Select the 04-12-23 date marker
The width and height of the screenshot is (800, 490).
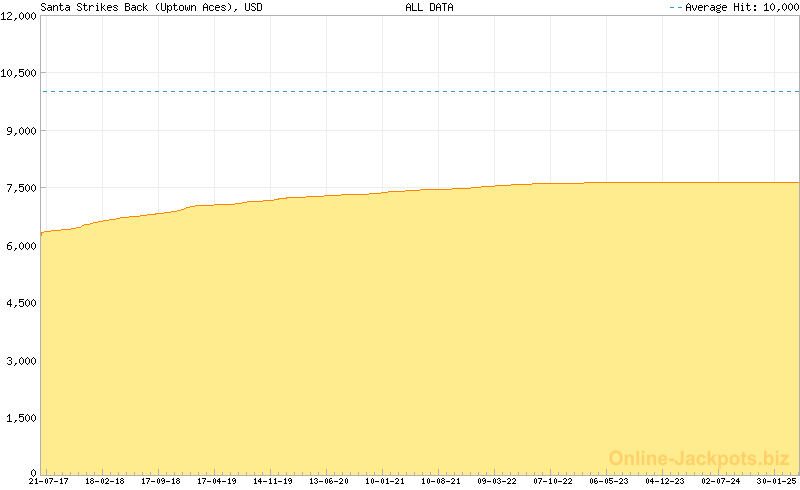[x=665, y=481]
